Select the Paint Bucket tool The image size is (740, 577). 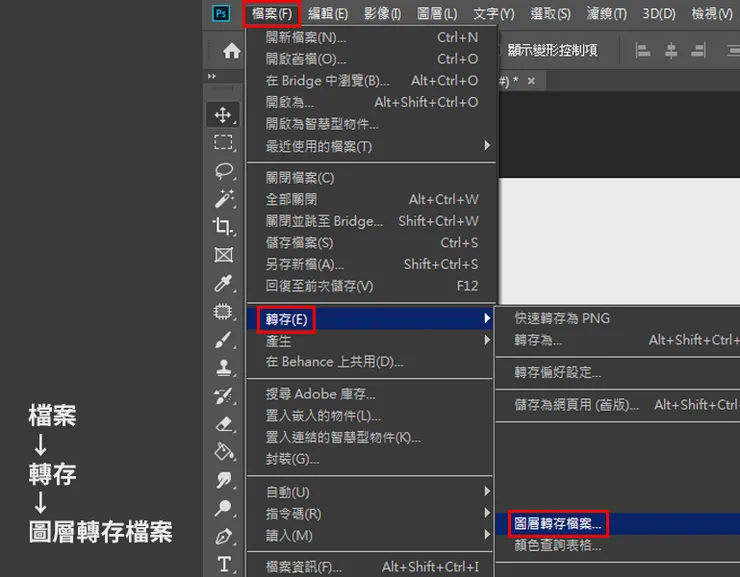(224, 452)
